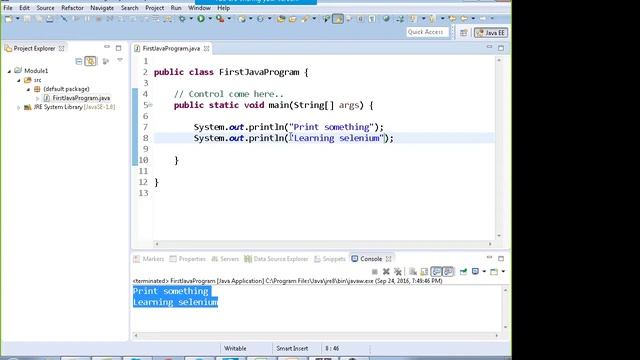Click the Clear Console icon
This screenshot has height=360, width=640.
413,271
